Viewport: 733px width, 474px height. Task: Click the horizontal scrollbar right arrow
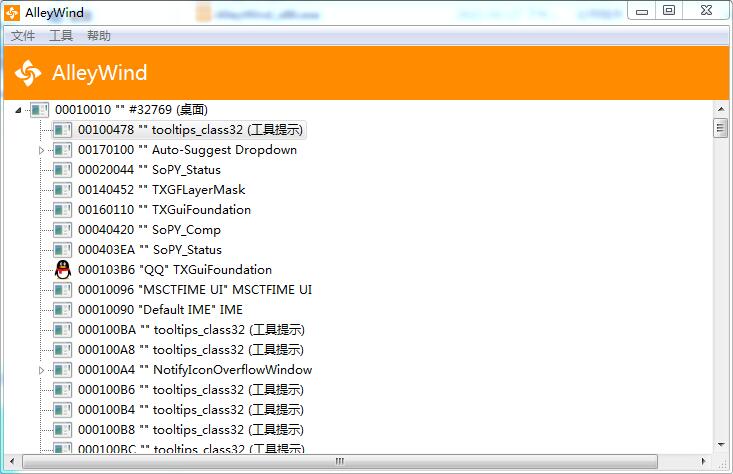pyautogui.click(x=704, y=461)
